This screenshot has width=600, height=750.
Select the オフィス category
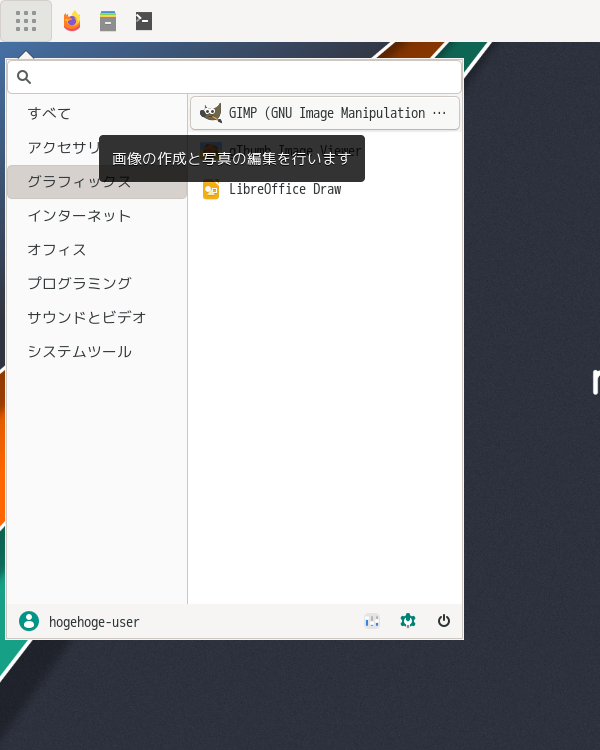pyautogui.click(x=97, y=250)
